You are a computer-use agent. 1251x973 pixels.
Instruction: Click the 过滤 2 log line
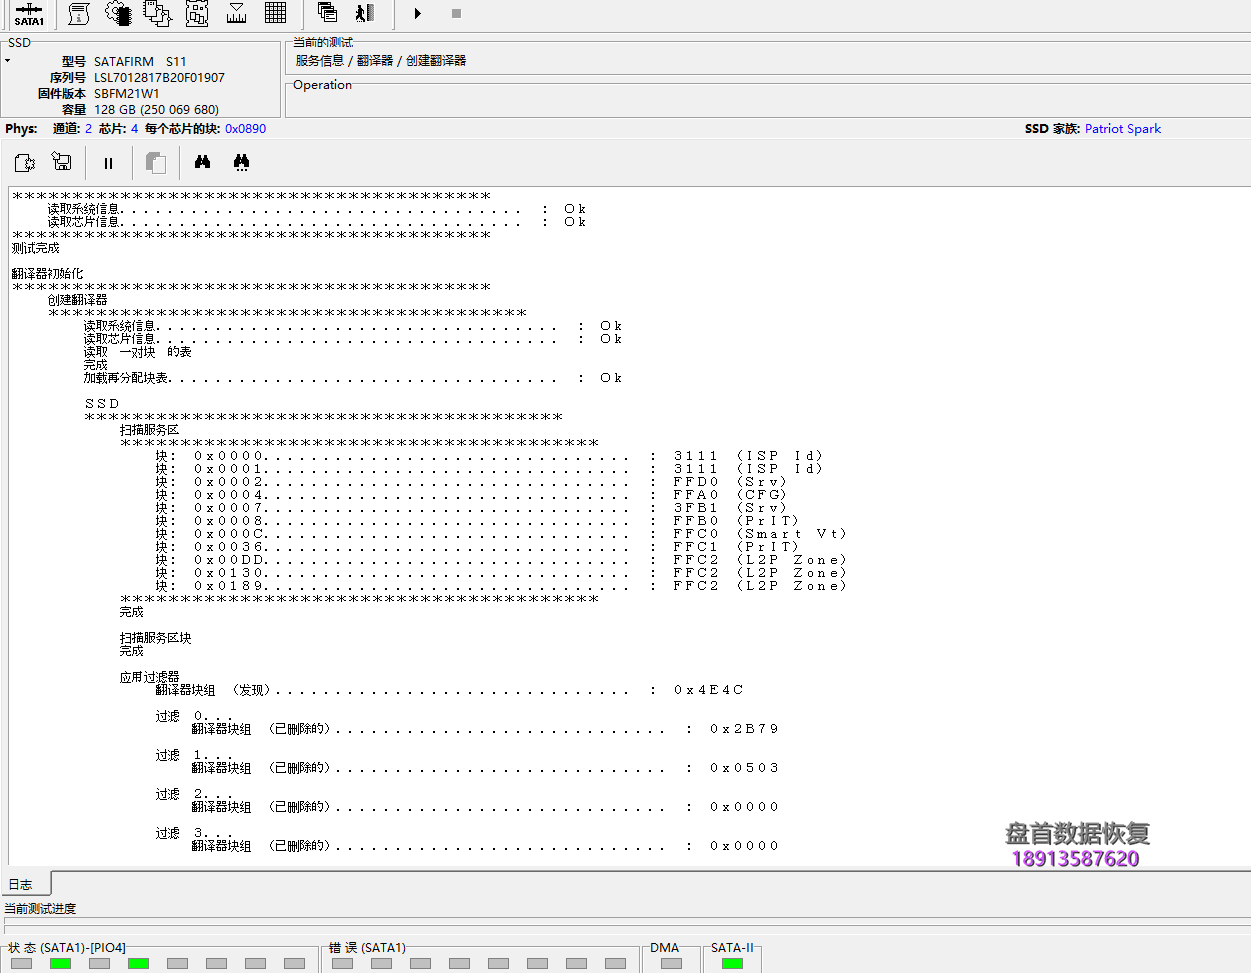point(194,794)
